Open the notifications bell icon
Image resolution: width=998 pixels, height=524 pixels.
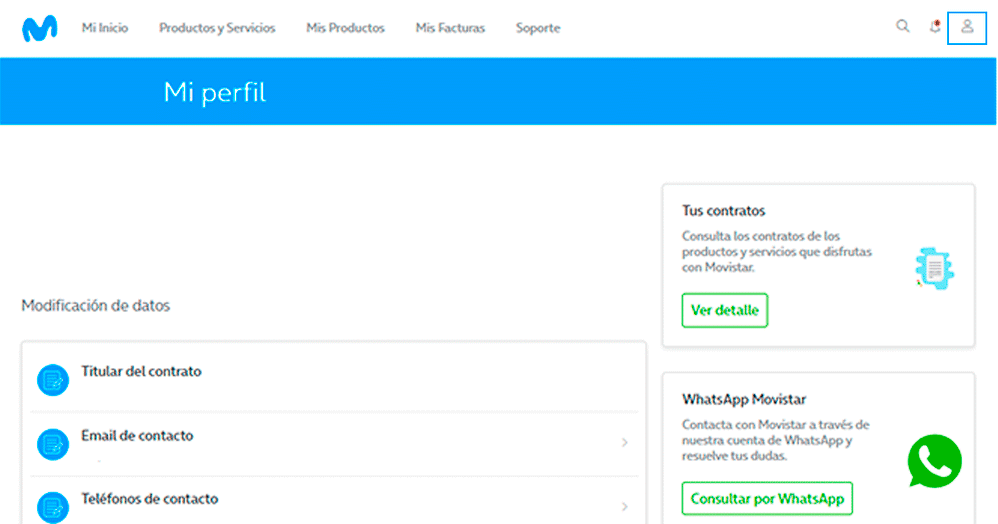(x=935, y=26)
